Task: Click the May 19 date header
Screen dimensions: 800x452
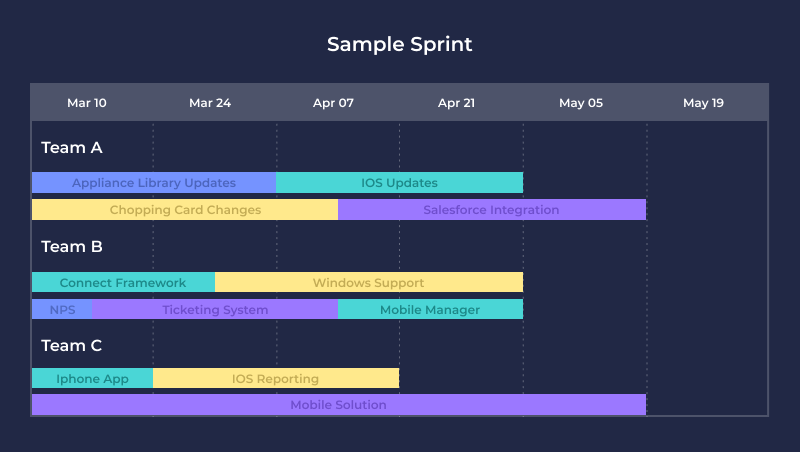Action: click(x=703, y=103)
